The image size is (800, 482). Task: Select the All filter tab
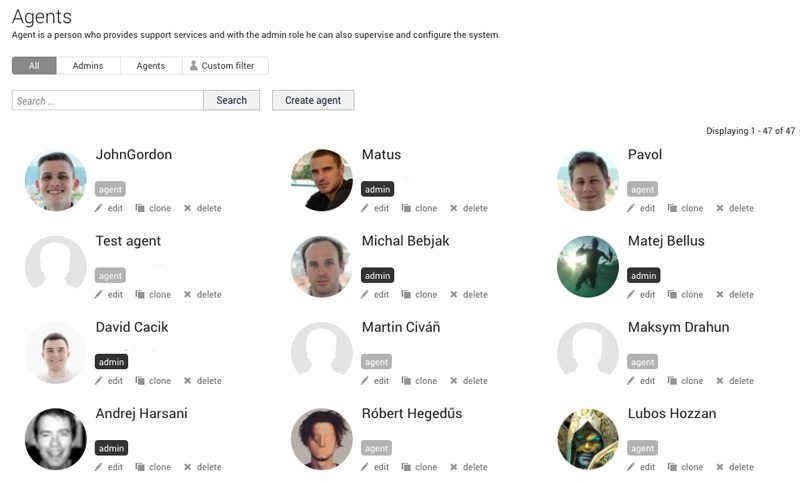pyautogui.click(x=34, y=66)
